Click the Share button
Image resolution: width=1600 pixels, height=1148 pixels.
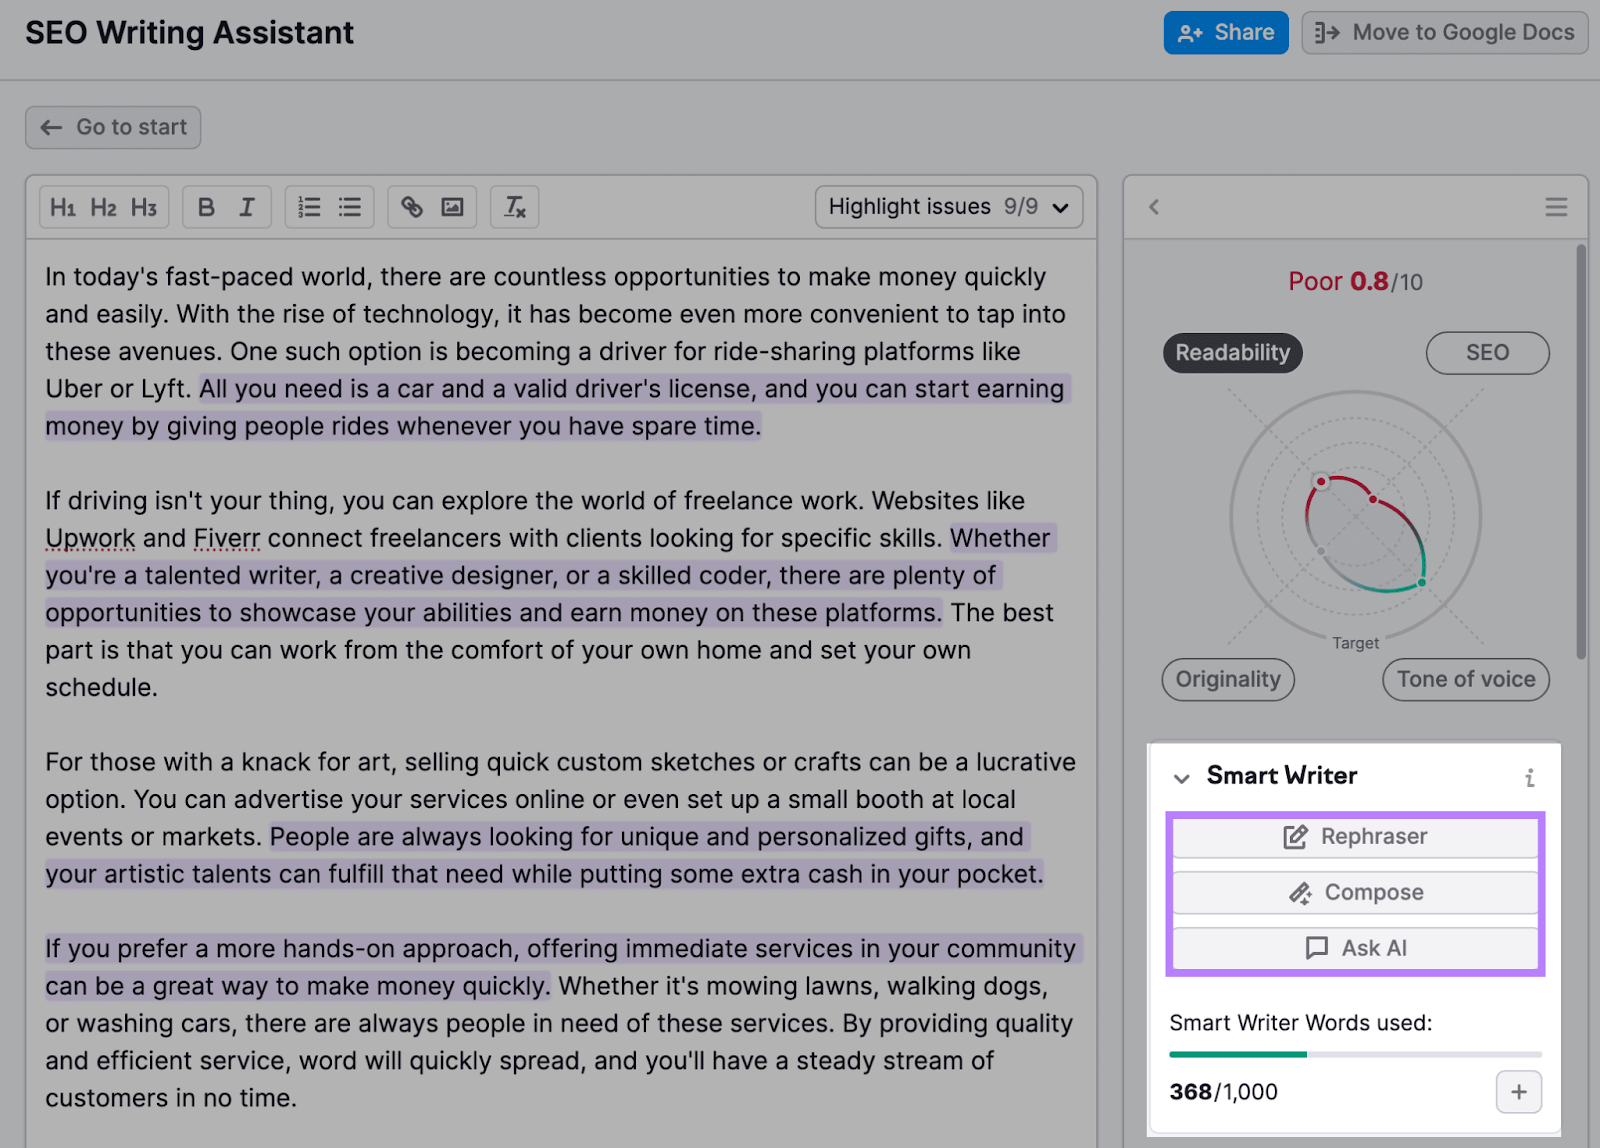pos(1225,33)
